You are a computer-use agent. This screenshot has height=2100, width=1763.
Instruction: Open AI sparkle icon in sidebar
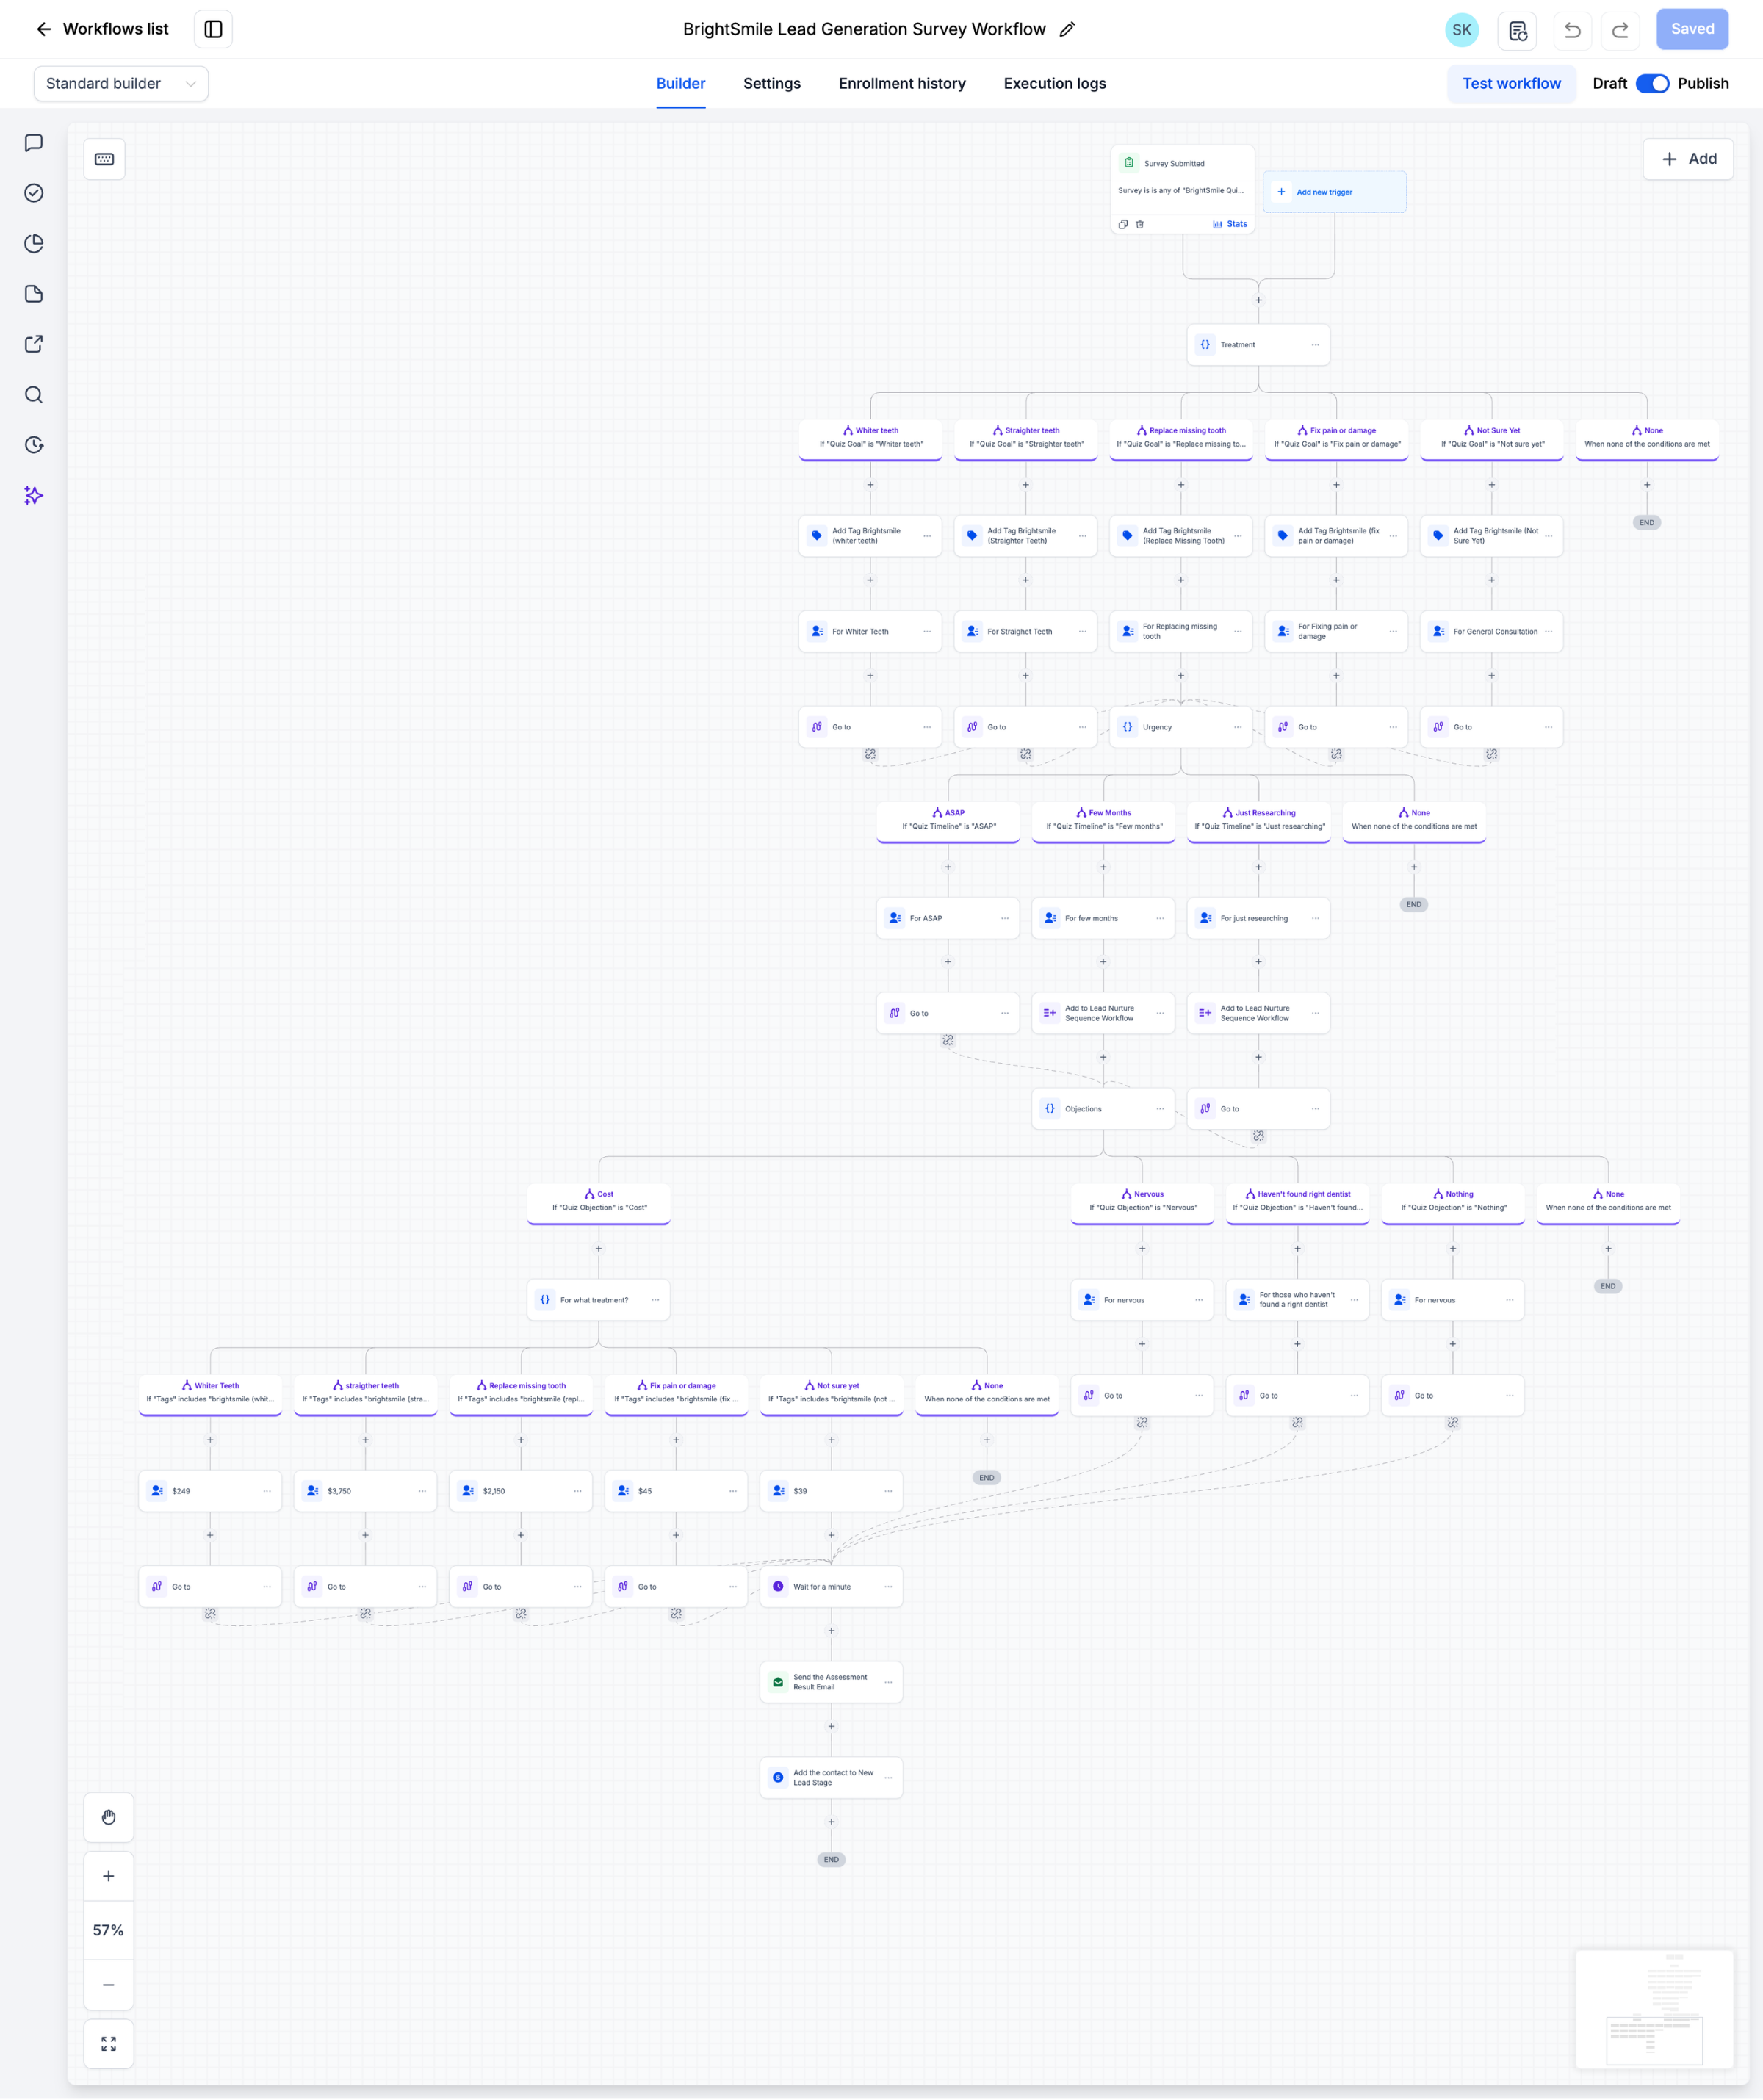34,496
